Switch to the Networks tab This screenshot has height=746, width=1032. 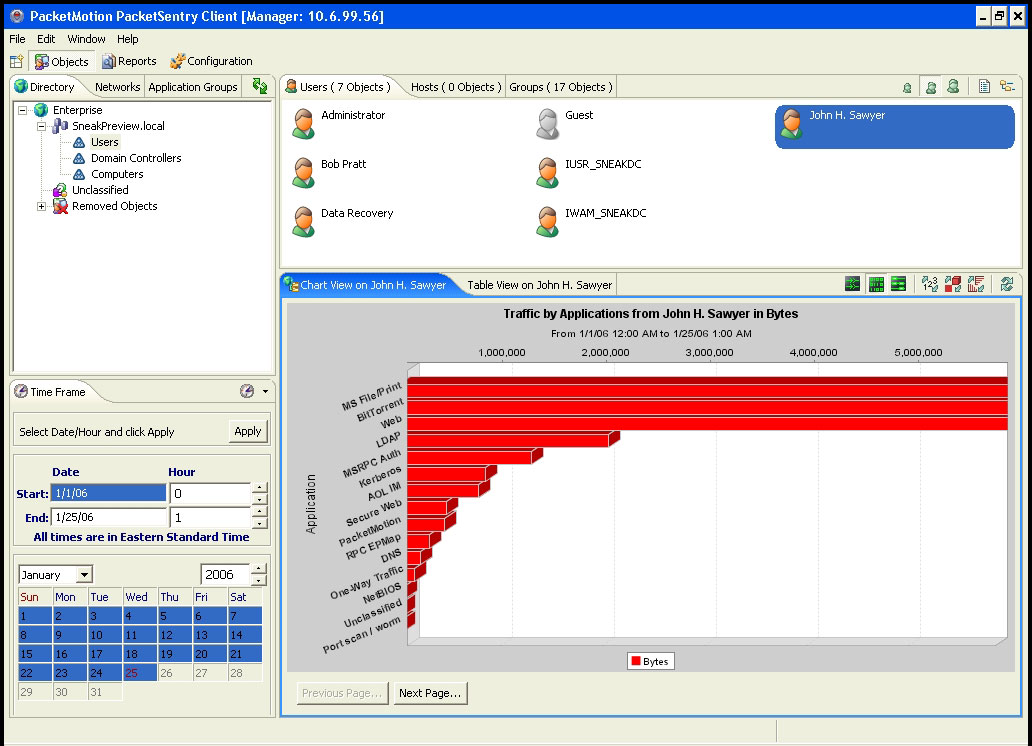click(x=117, y=87)
